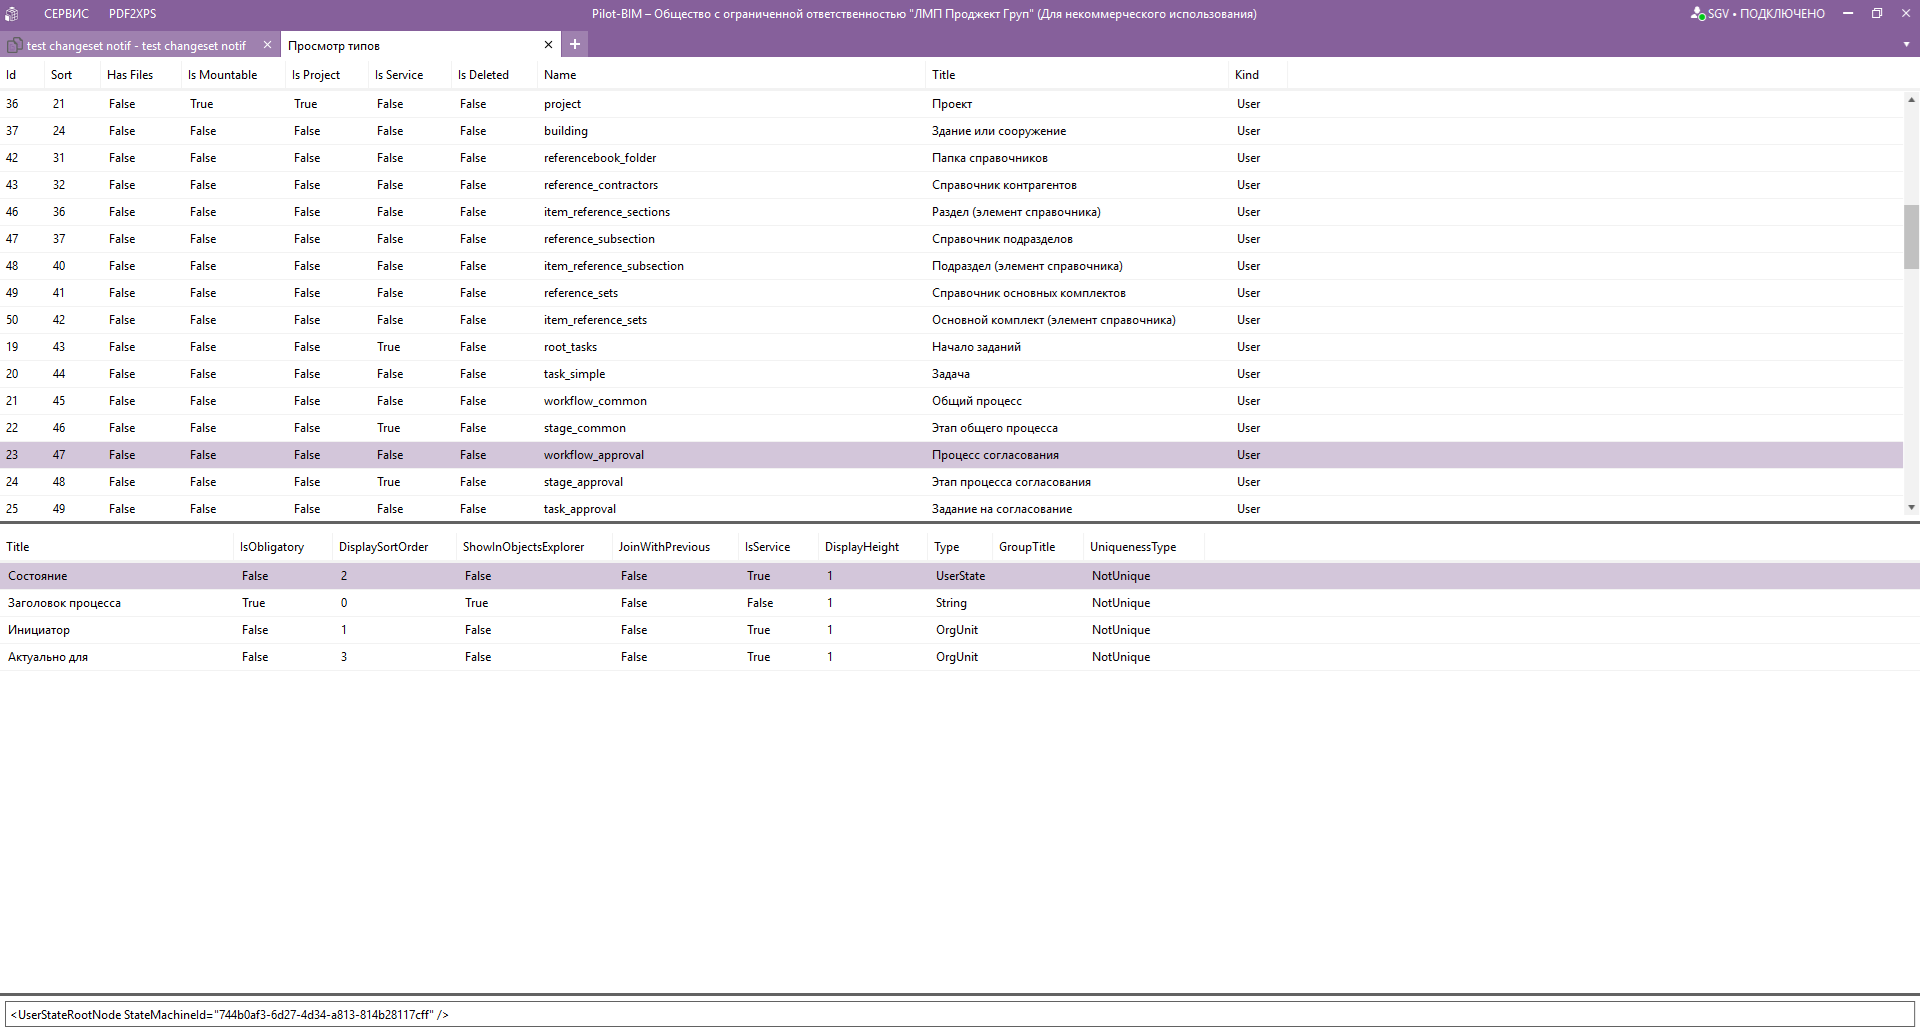Switch to 'test changeset notif' tab

(x=136, y=46)
